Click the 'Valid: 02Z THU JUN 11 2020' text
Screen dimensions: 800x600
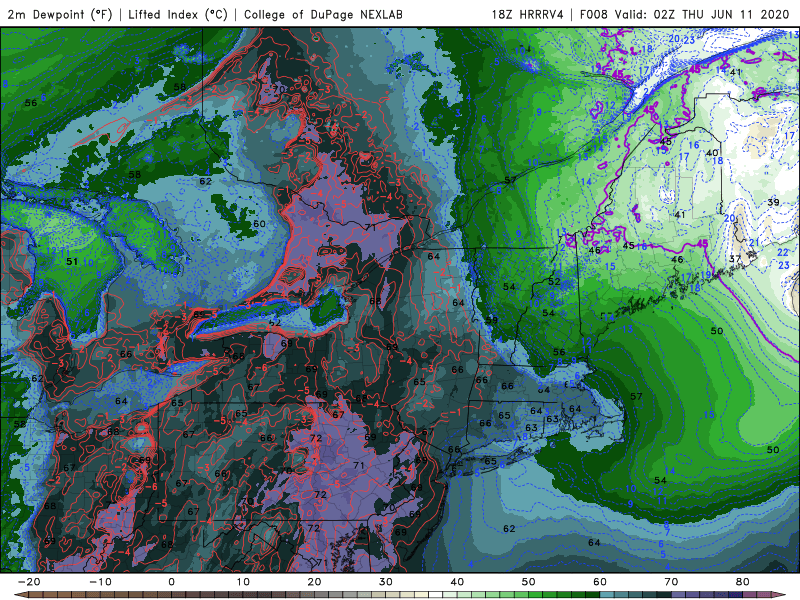tap(702, 14)
